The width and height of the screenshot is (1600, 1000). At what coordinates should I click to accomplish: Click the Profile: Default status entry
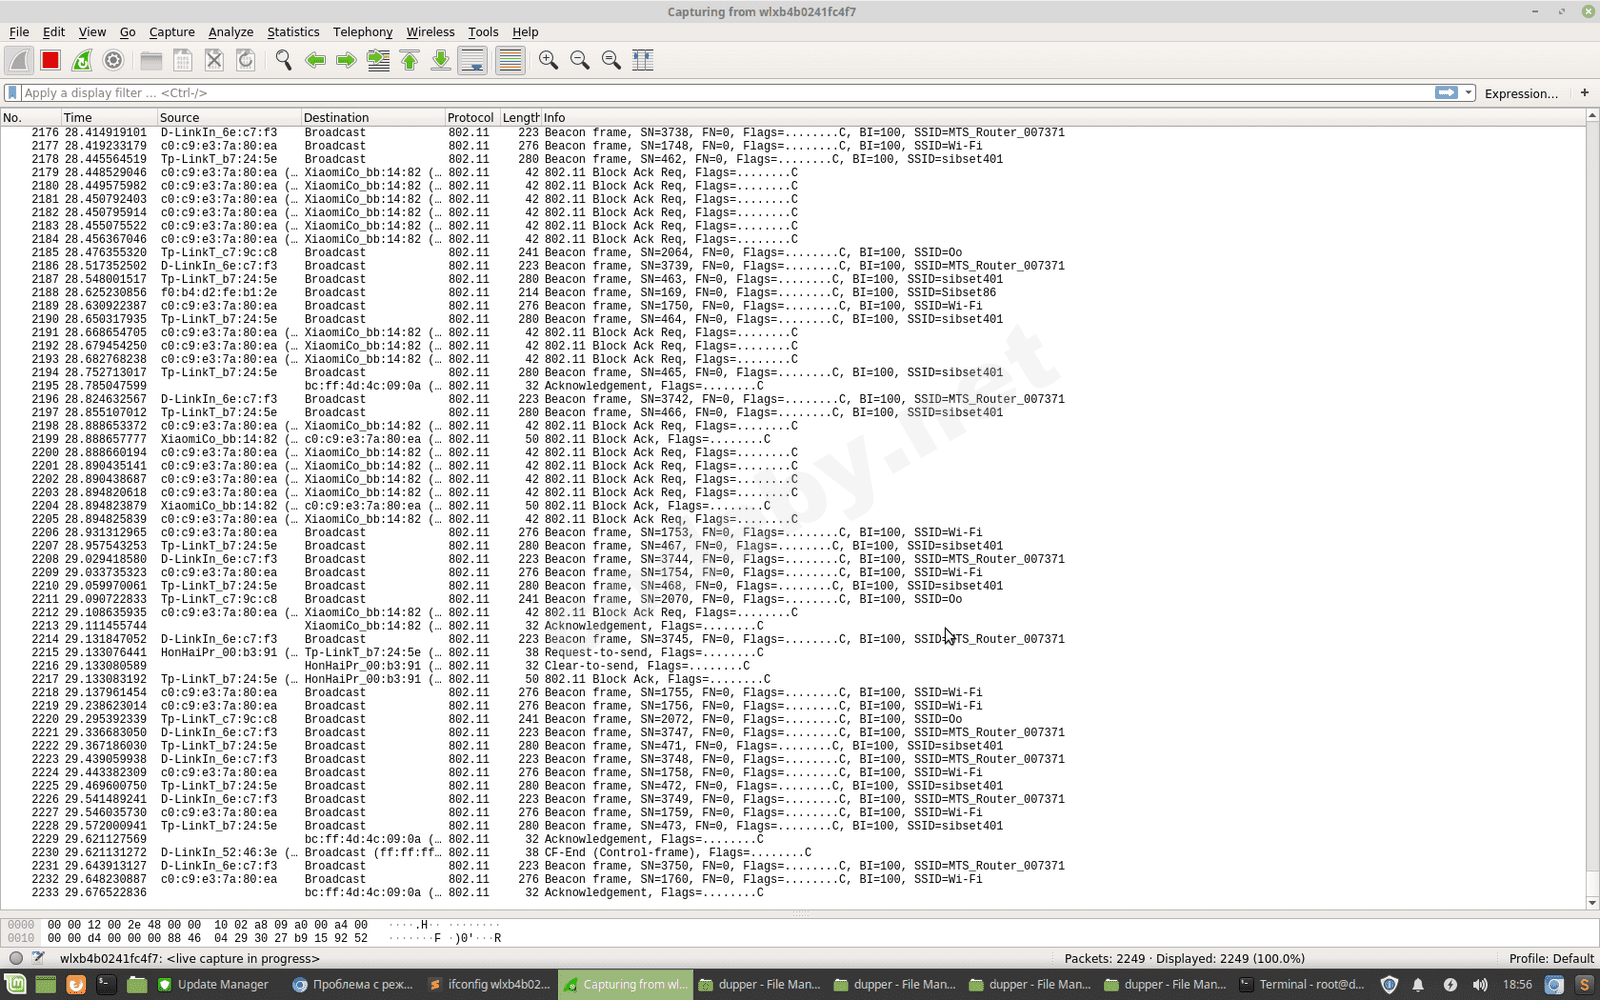click(x=1551, y=958)
